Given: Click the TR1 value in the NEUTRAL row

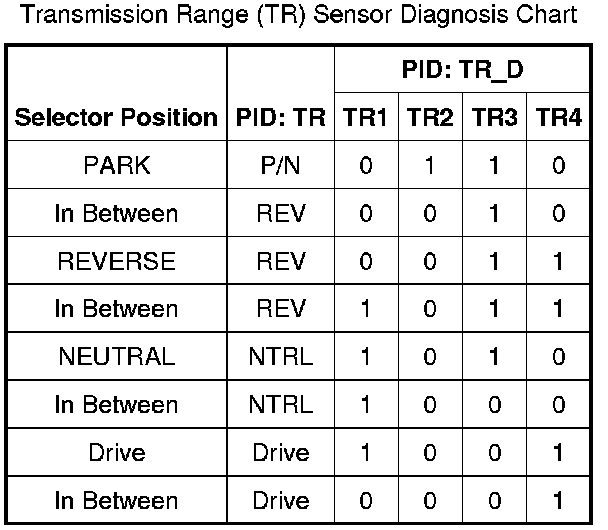Looking at the screenshot, I should coord(366,357).
